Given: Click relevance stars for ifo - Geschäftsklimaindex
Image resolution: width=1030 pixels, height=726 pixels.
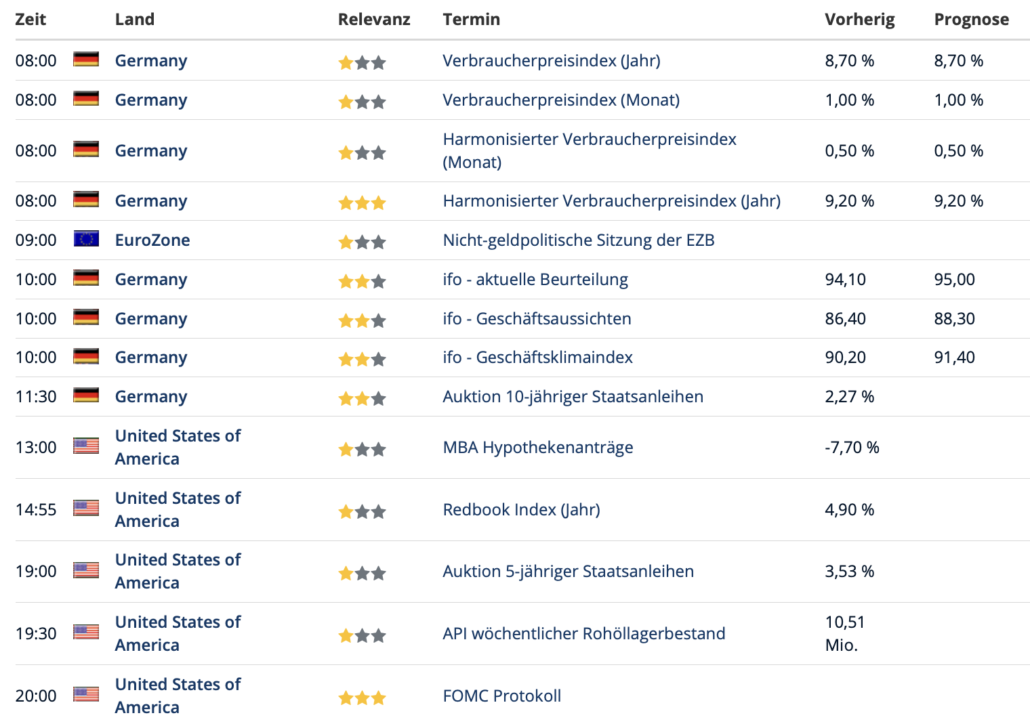Looking at the screenshot, I should (361, 359).
